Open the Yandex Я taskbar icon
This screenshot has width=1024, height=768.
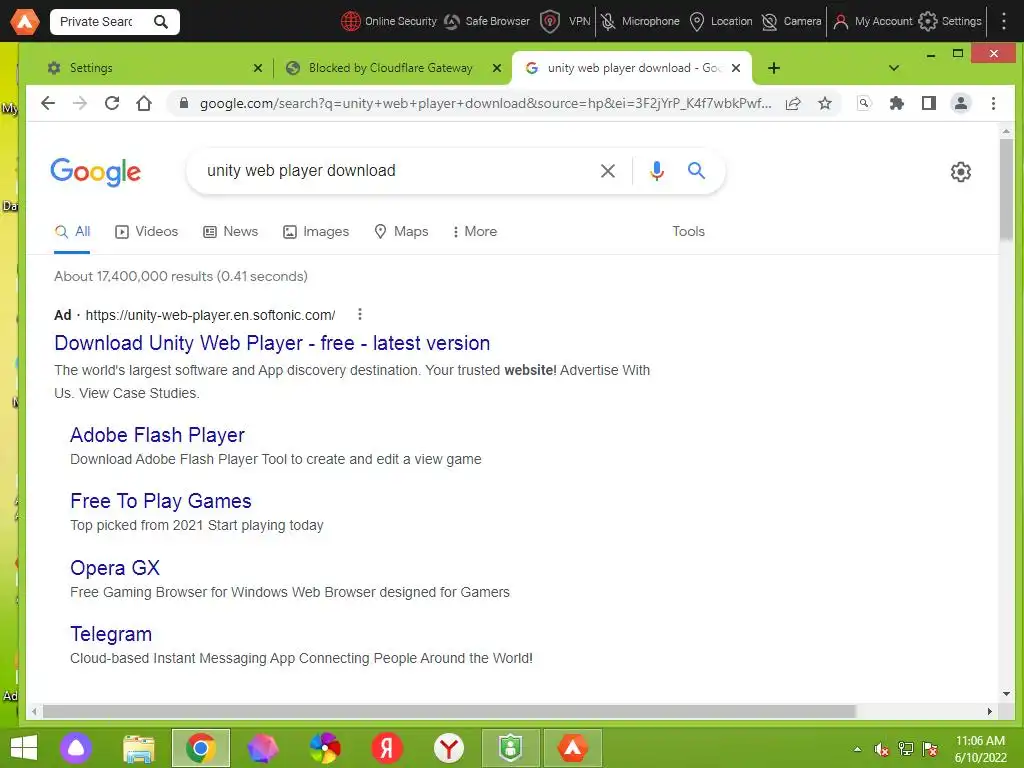pyautogui.click(x=387, y=748)
